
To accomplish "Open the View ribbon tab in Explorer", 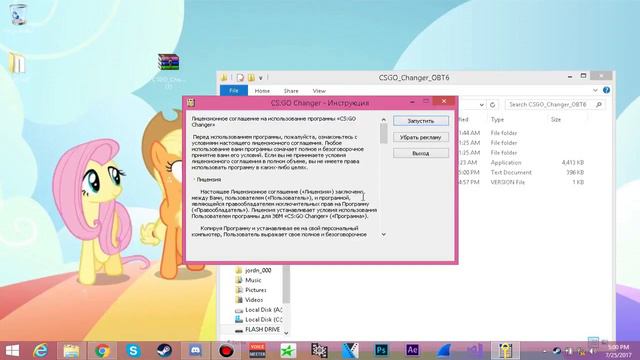I will point(319,91).
